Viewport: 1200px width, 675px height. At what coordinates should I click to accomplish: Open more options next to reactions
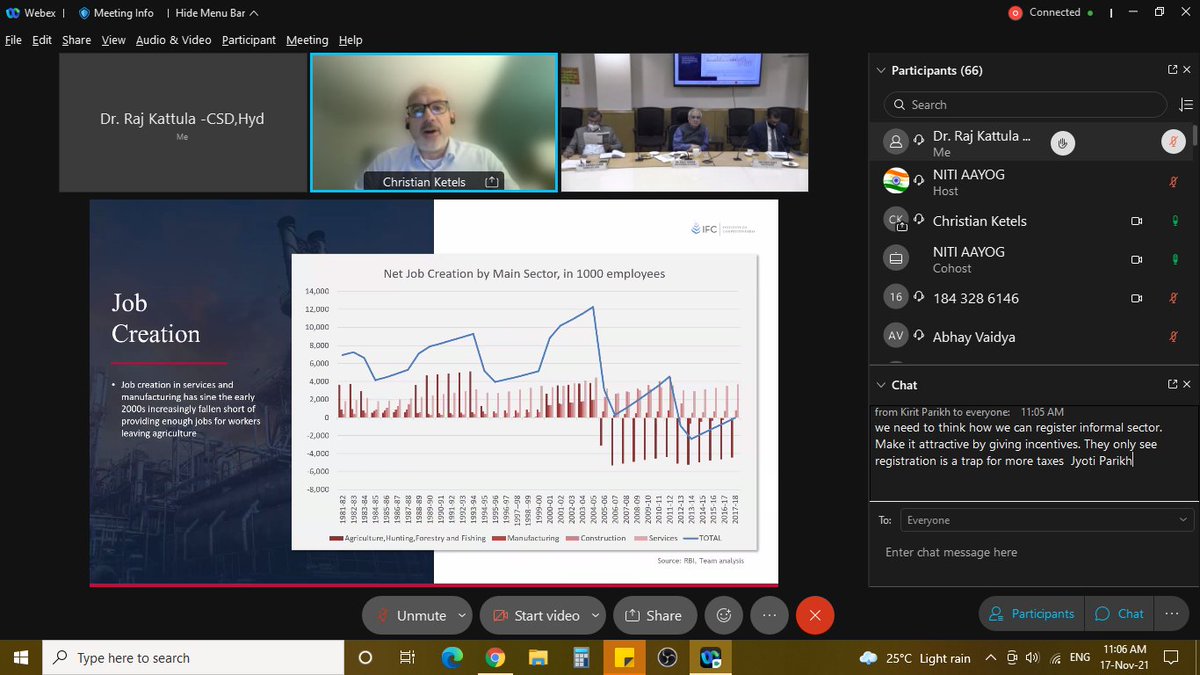tap(769, 615)
